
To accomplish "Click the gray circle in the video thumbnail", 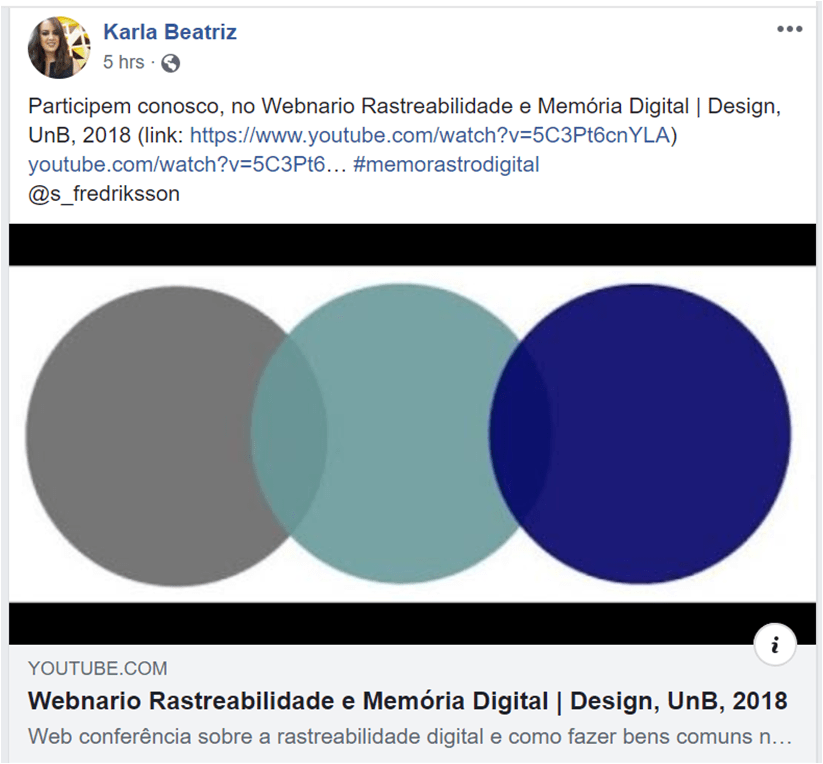I will pyautogui.click(x=140, y=435).
